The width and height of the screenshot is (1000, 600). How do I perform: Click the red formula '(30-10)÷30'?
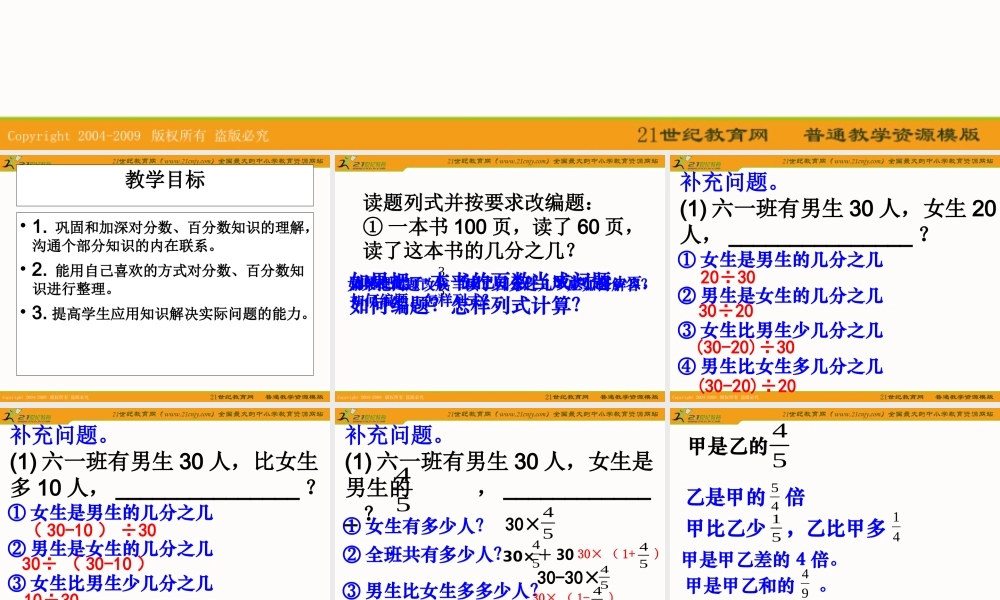[x=94, y=530]
